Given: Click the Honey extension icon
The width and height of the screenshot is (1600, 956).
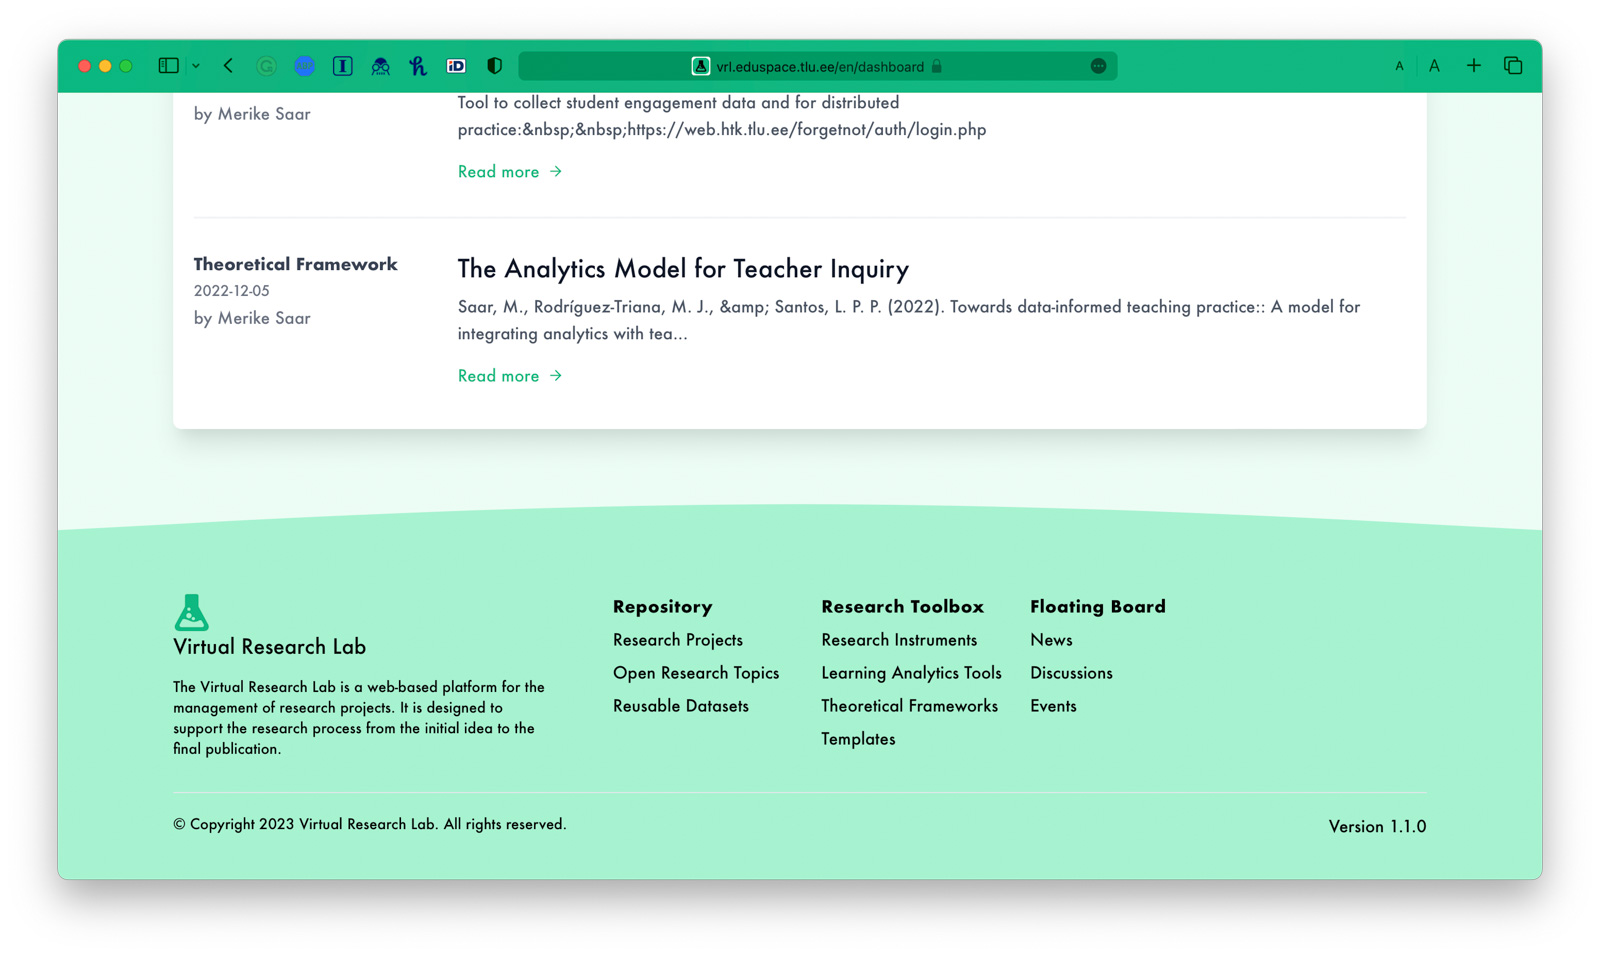Looking at the screenshot, I should pyautogui.click(x=418, y=66).
